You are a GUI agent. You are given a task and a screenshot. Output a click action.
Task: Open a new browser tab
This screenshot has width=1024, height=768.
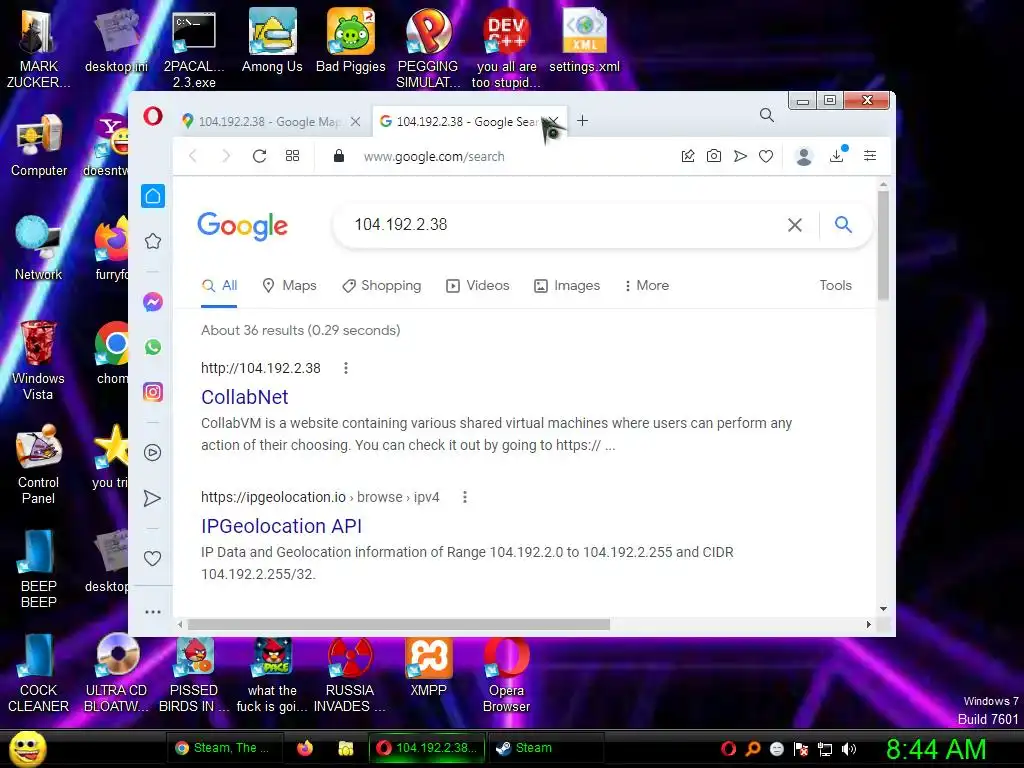583,121
